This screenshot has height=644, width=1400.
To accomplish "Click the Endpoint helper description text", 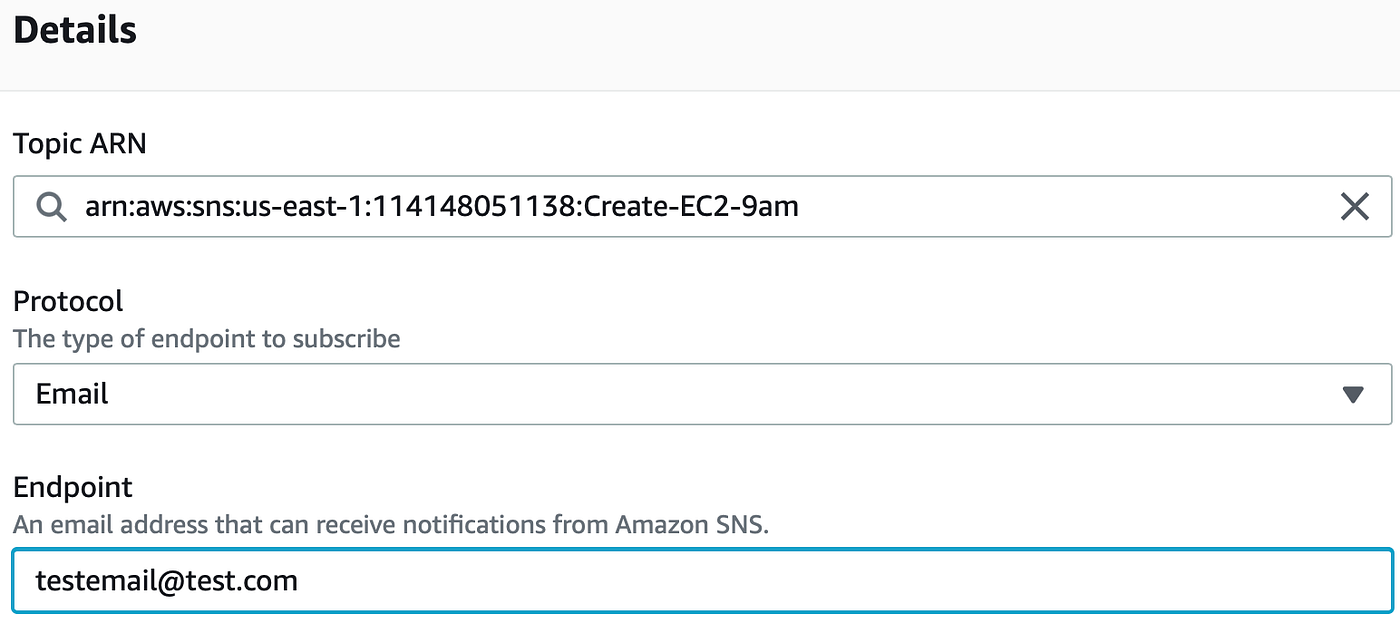I will [x=390, y=524].
